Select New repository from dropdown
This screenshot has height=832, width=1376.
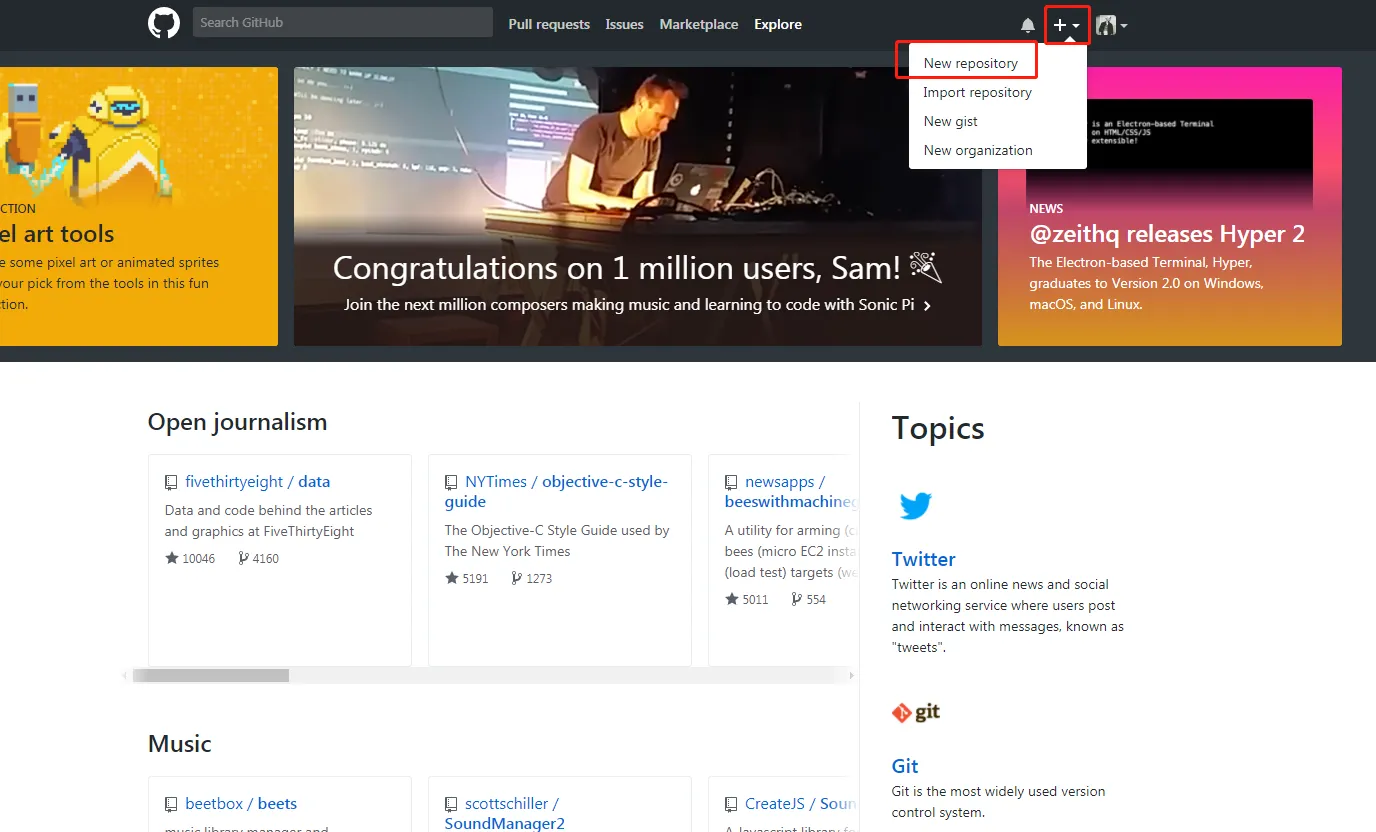point(971,63)
